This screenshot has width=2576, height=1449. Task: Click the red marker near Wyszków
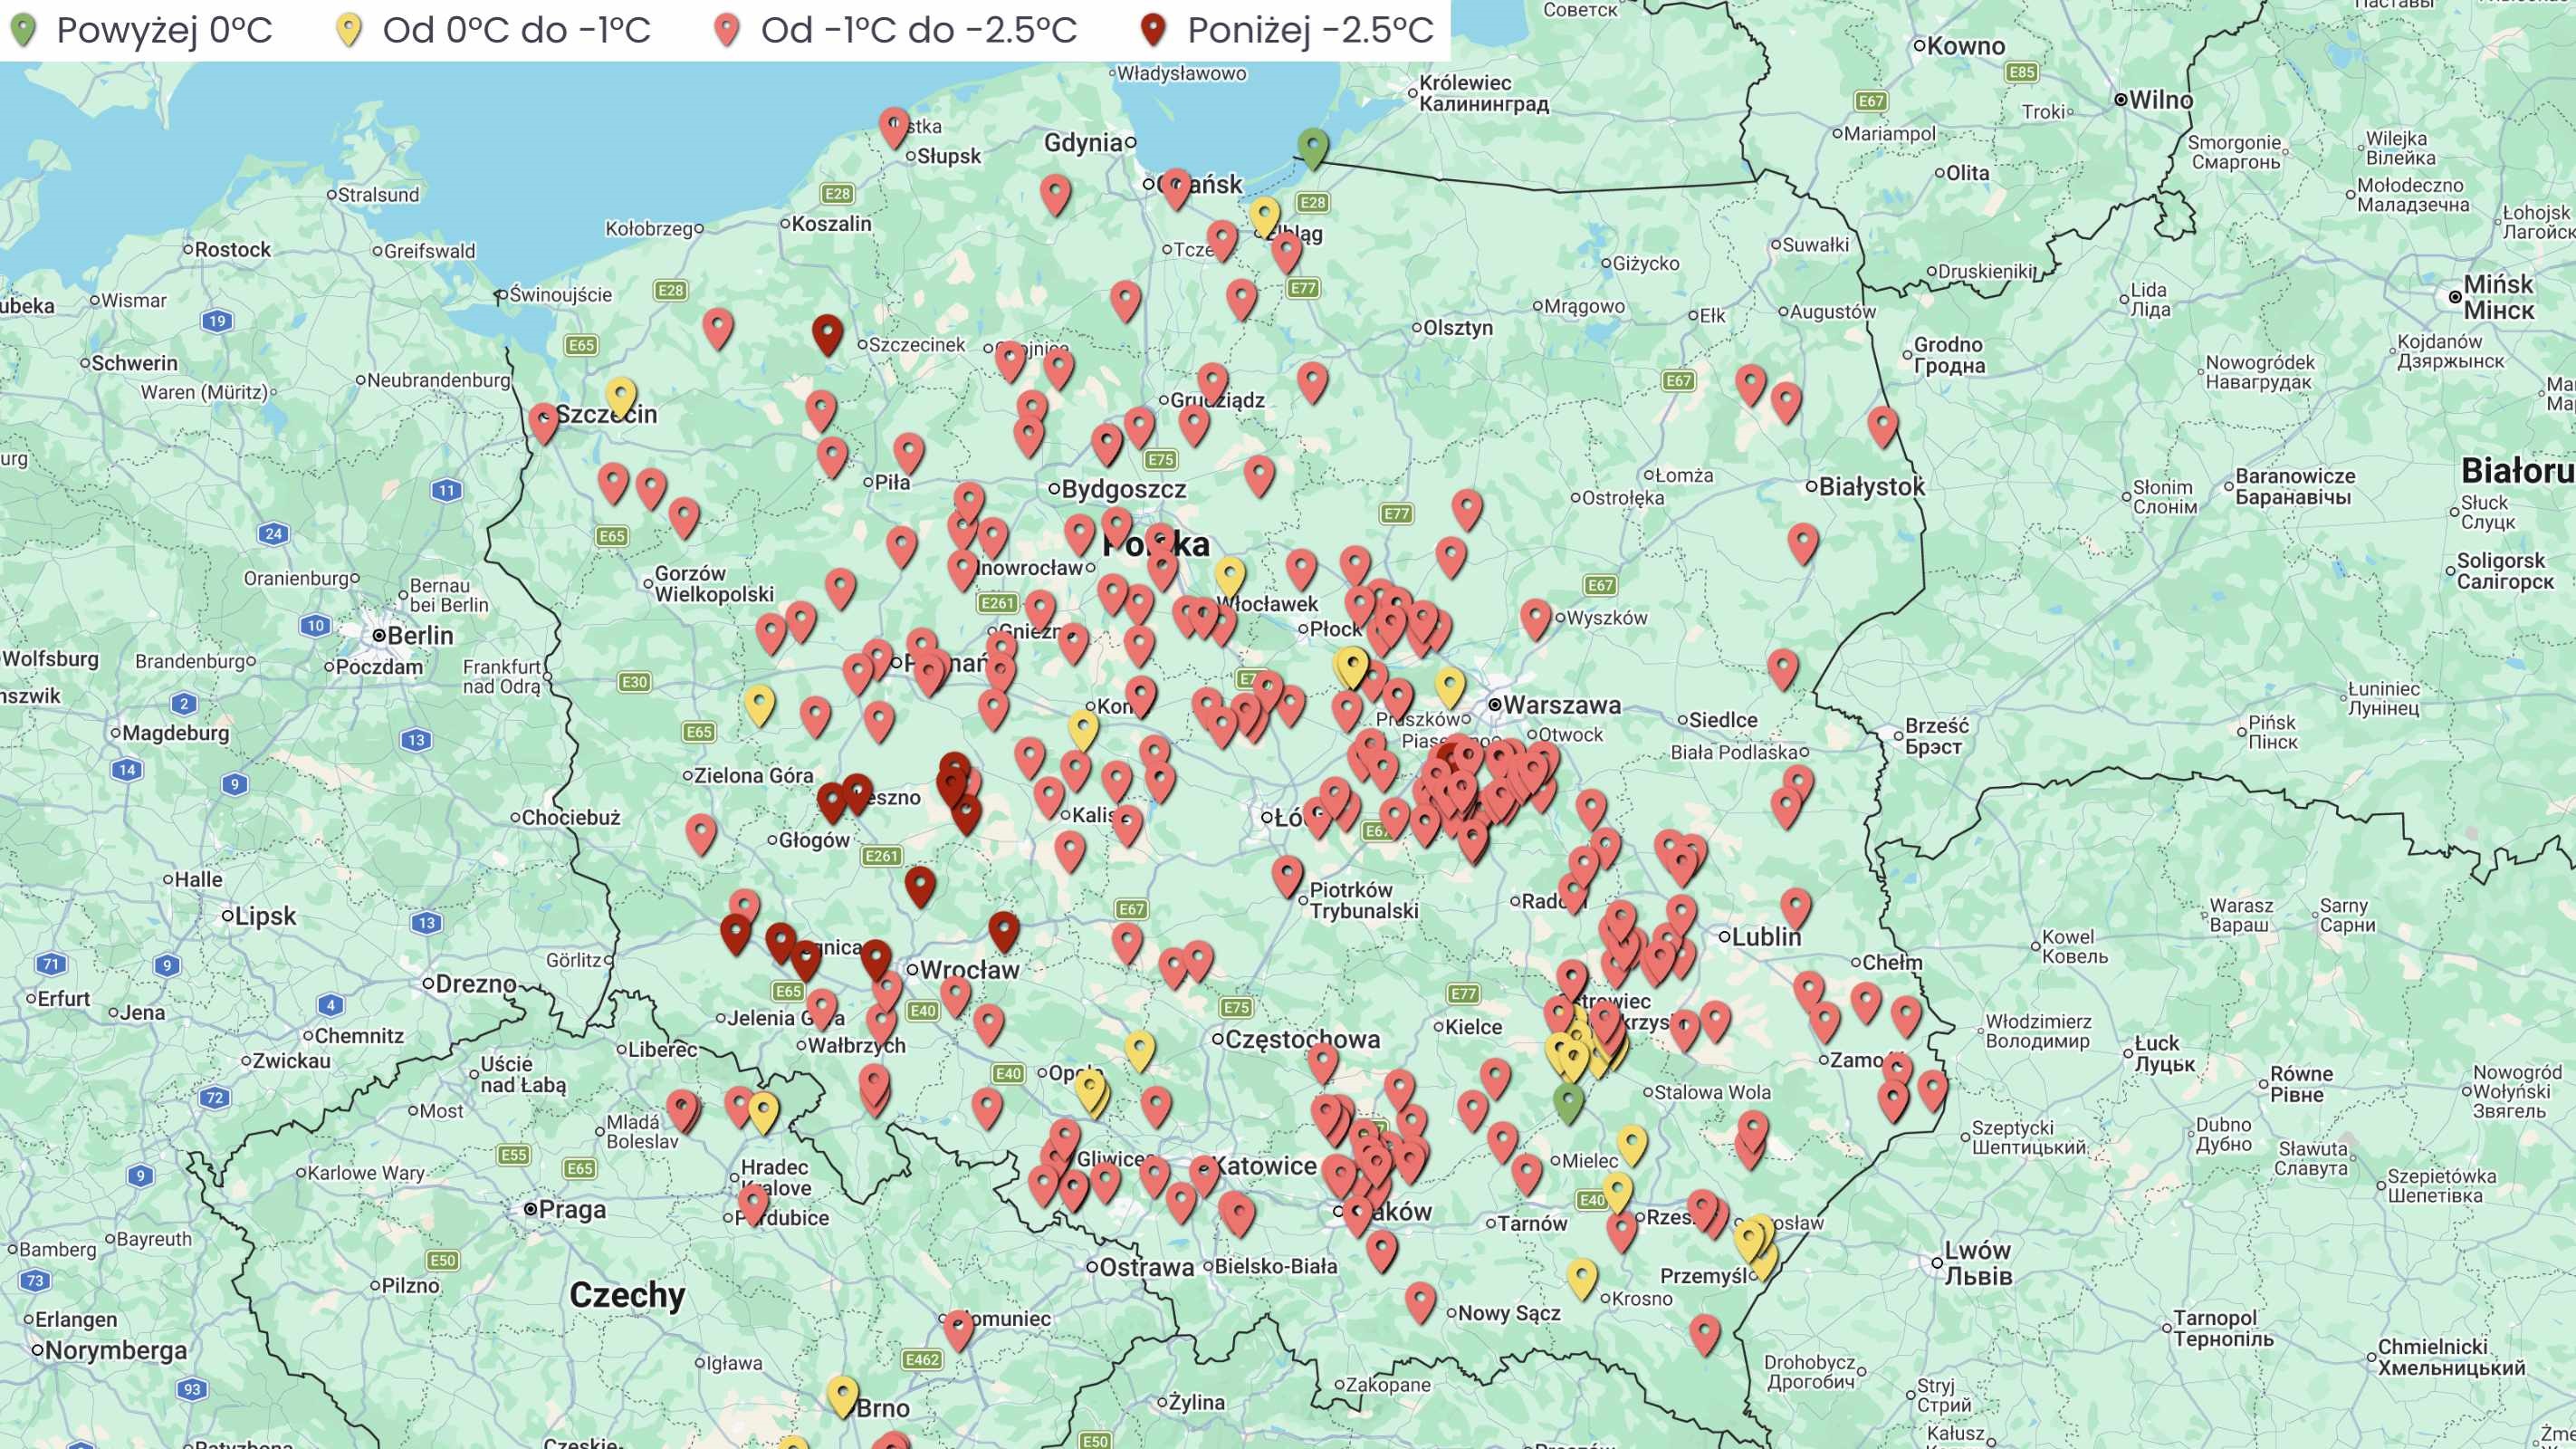pyautogui.click(x=1535, y=616)
